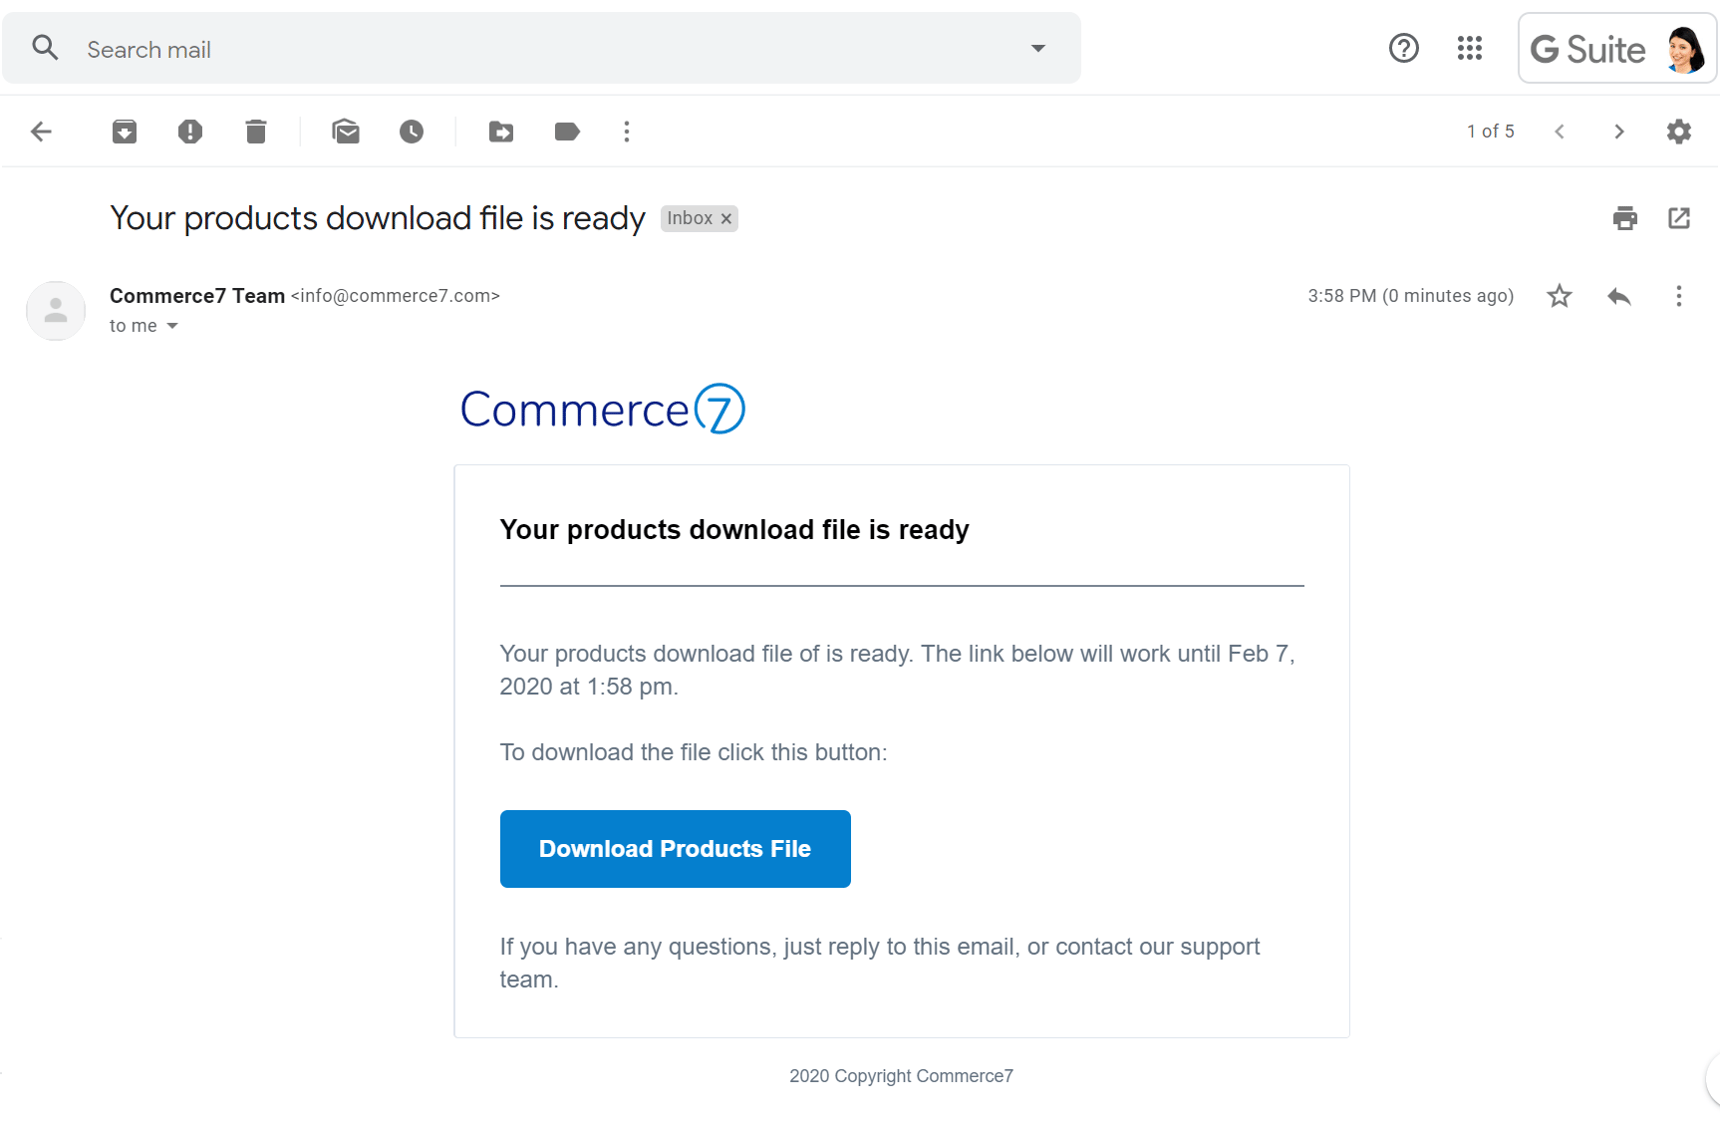Expand the search options dropdown arrow
Image resolution: width=1720 pixels, height=1121 pixels.
click(1038, 49)
